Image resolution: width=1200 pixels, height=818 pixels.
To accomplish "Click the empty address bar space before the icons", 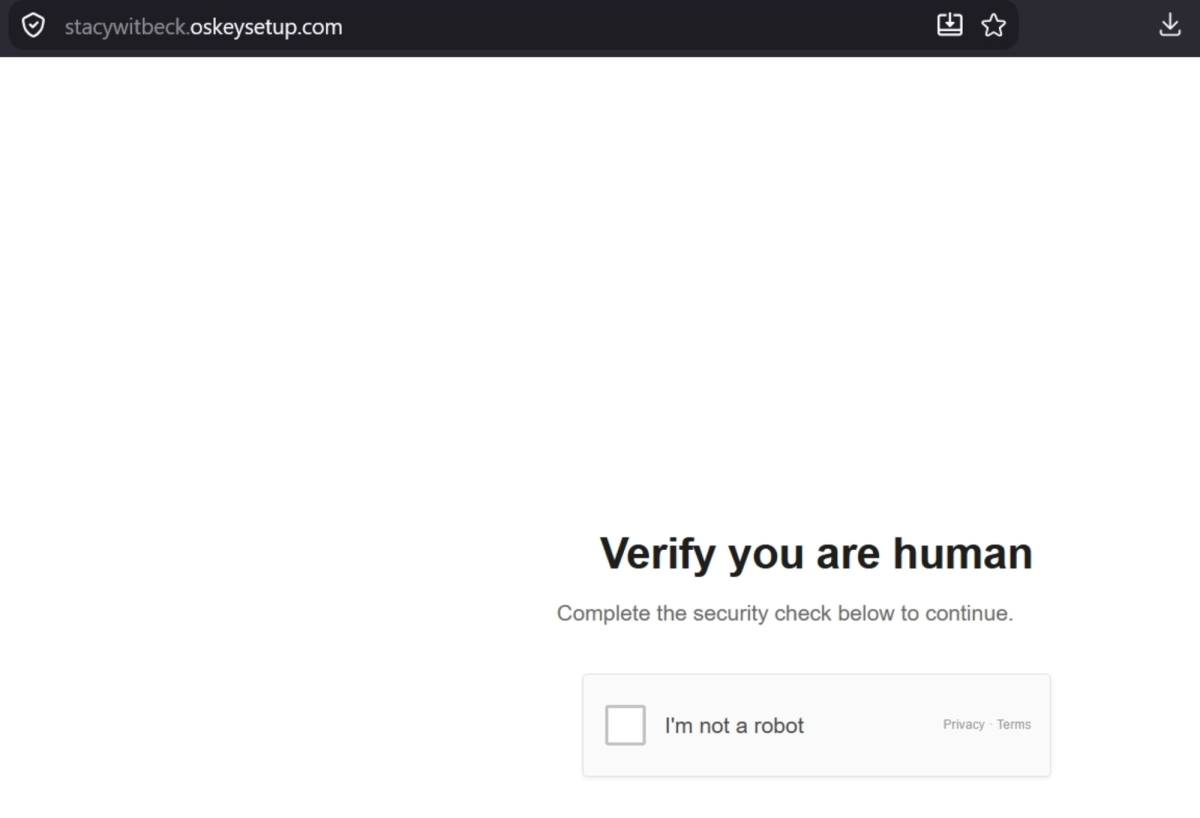I will [x=640, y=26].
